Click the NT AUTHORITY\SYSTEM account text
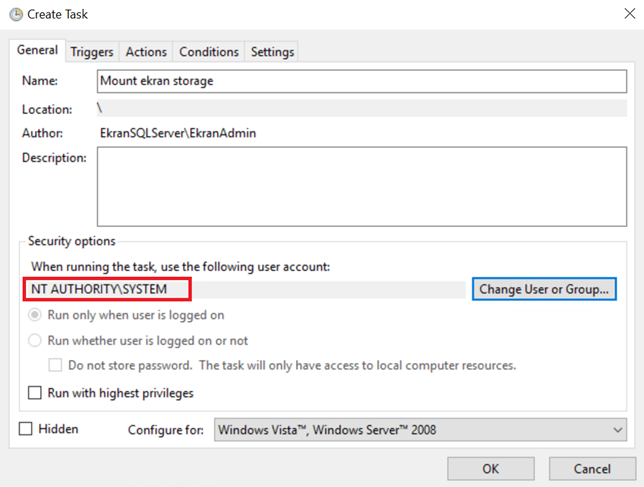 coord(99,289)
